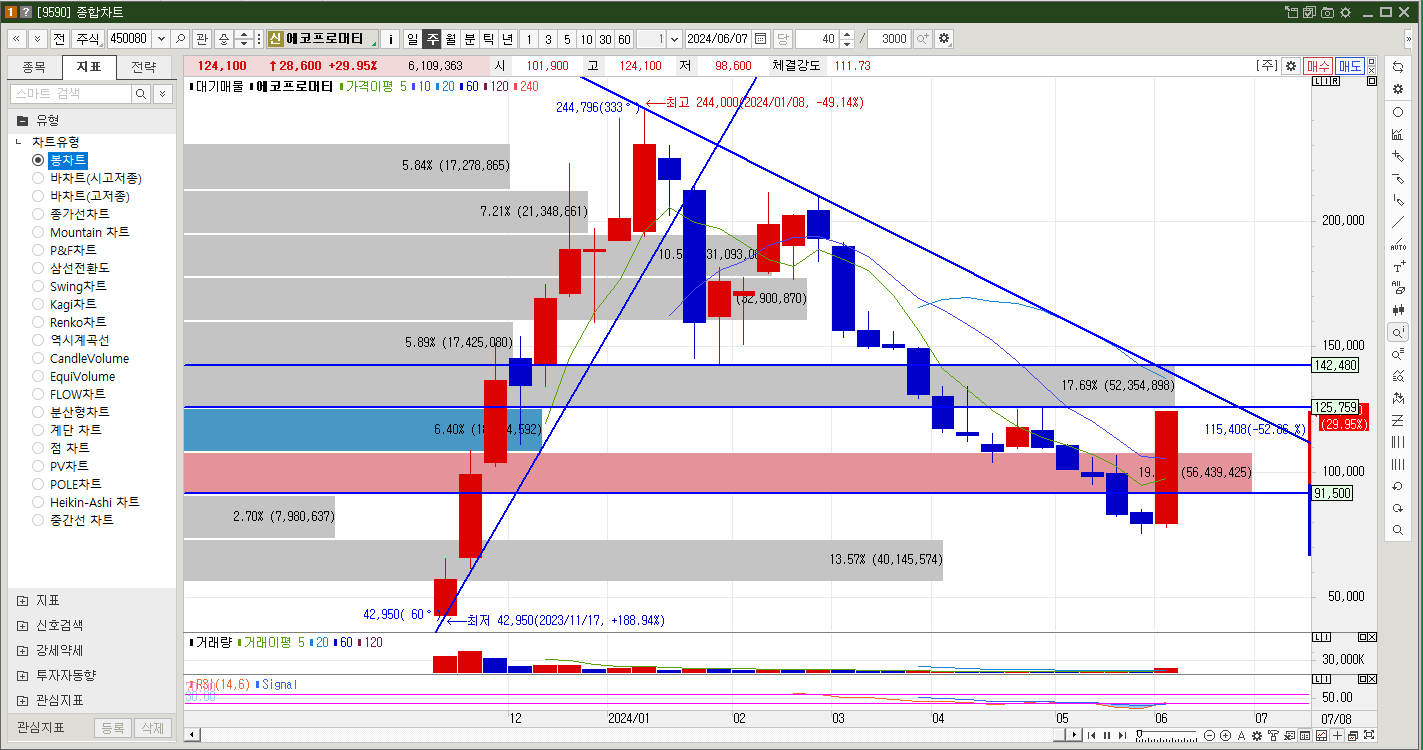Click the double-down arrow in top toolbar
This screenshot has height=750, width=1423.
click(x=37, y=39)
